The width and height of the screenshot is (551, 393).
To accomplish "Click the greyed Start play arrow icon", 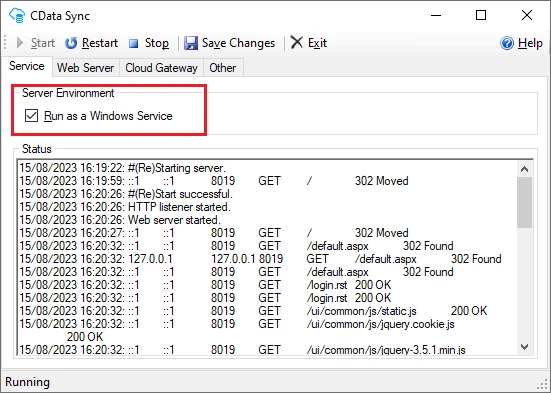I will pyautogui.click(x=20, y=43).
